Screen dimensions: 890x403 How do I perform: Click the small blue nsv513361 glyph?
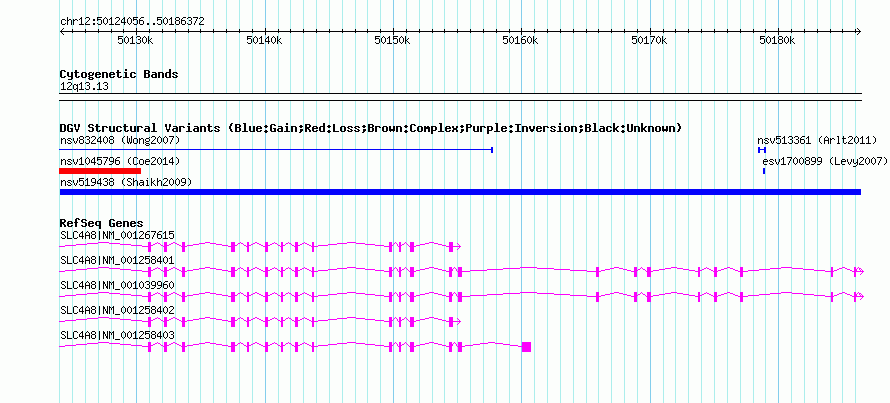tap(762, 150)
